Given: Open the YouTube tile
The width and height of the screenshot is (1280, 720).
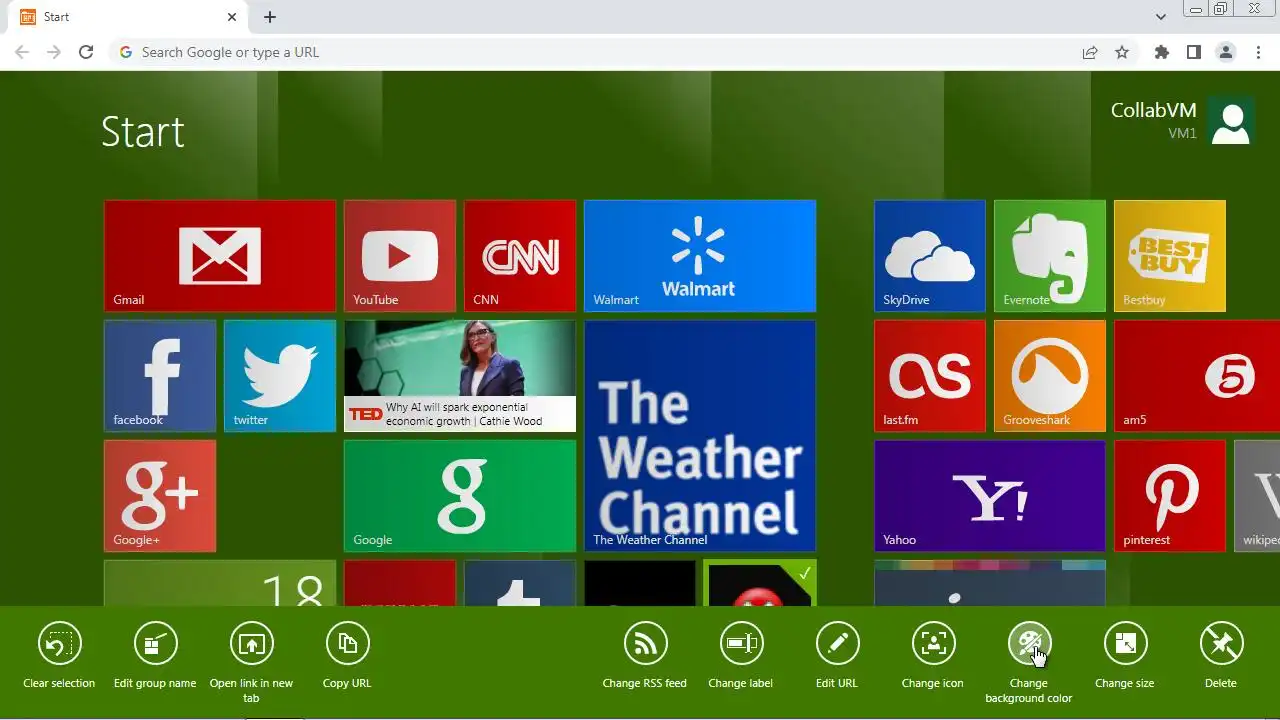Looking at the screenshot, I should pos(400,256).
